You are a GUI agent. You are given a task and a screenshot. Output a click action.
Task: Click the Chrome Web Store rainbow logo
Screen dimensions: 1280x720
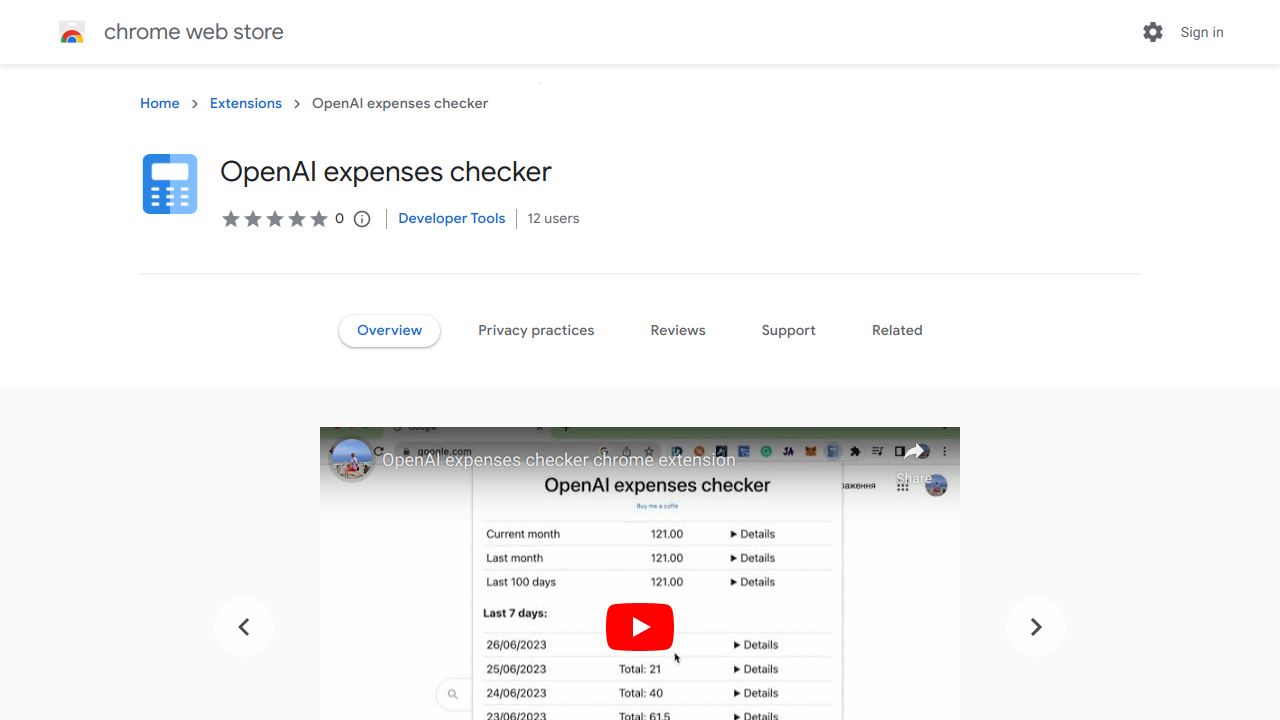(x=72, y=32)
